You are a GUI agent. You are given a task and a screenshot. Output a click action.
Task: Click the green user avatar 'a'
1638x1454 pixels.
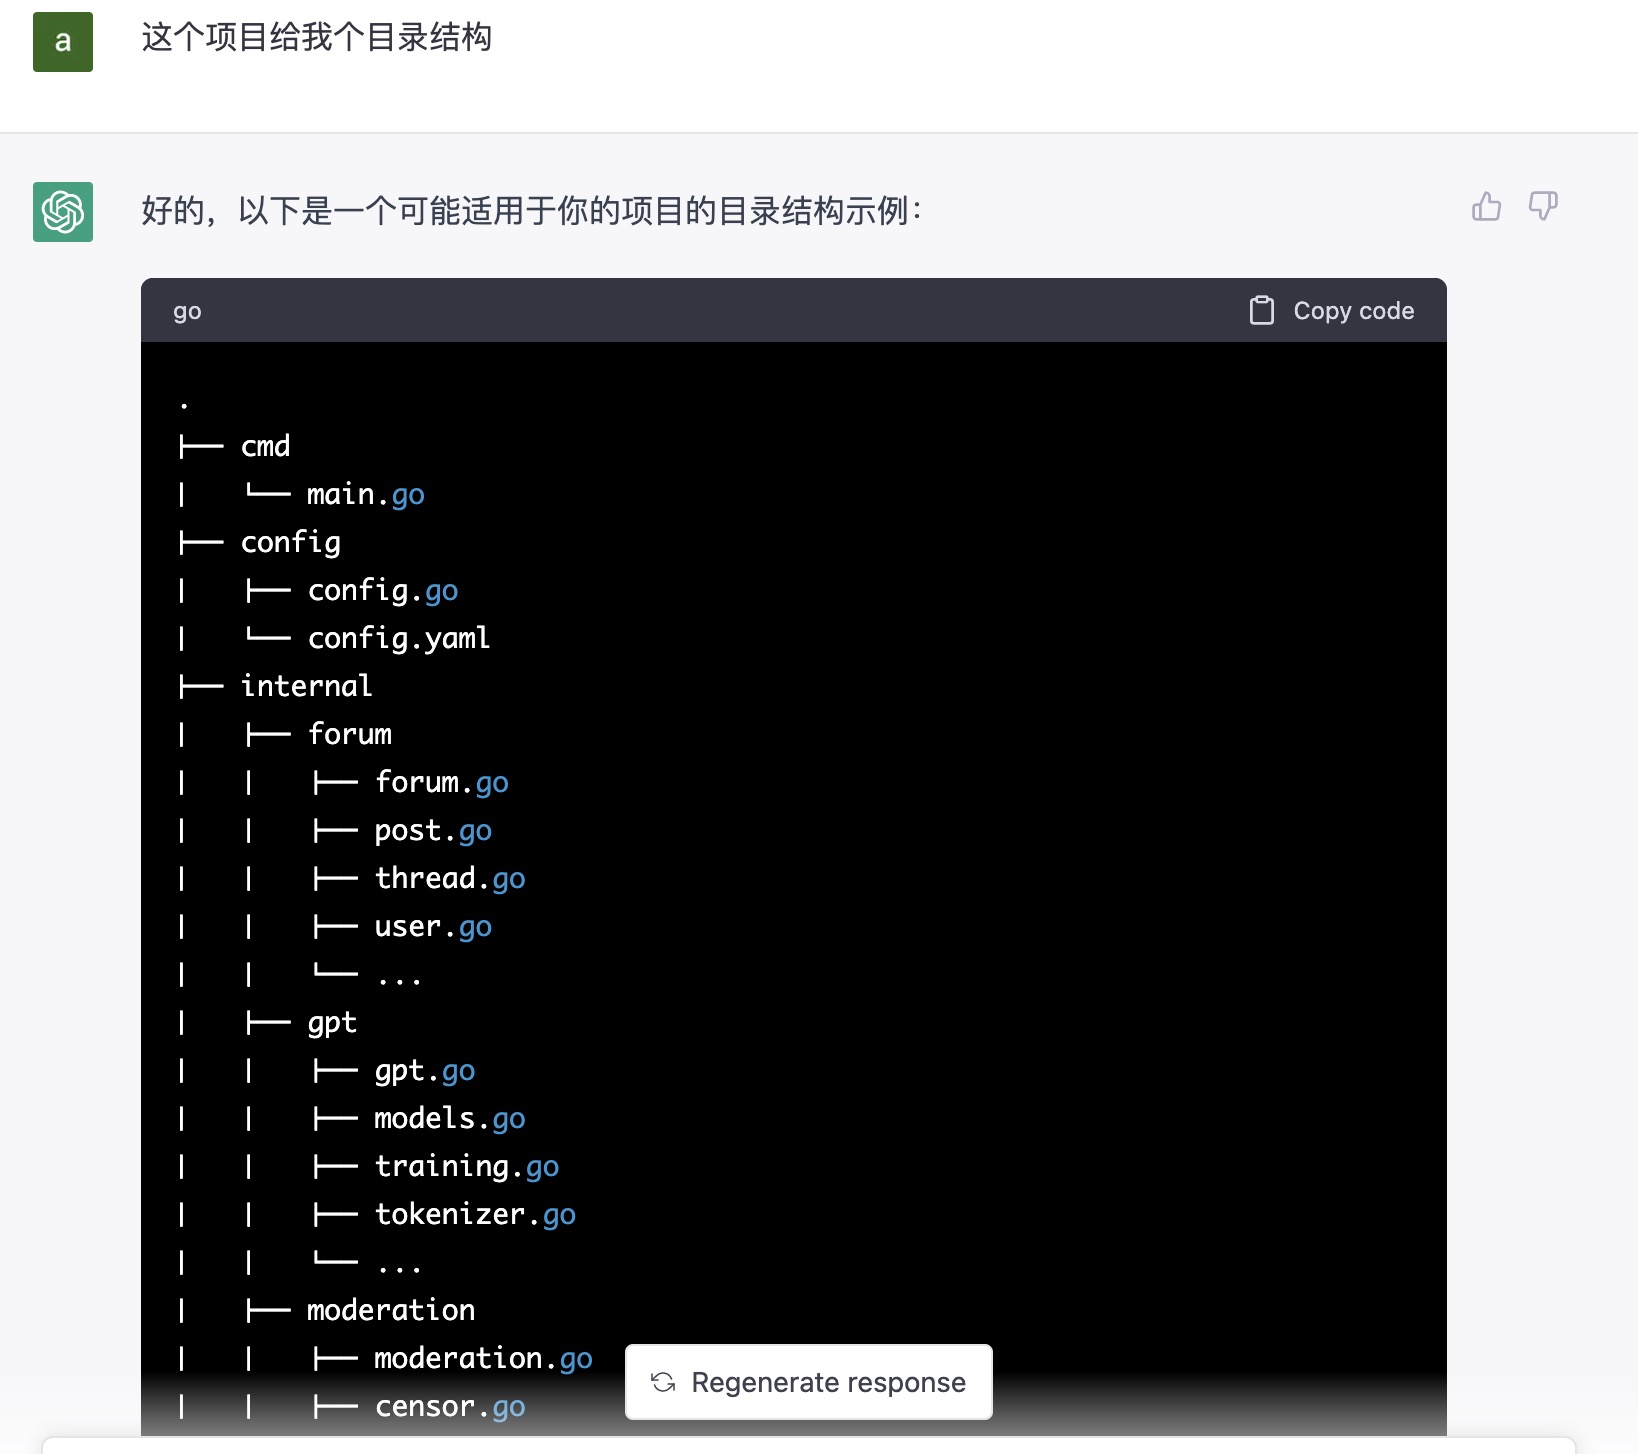point(63,42)
